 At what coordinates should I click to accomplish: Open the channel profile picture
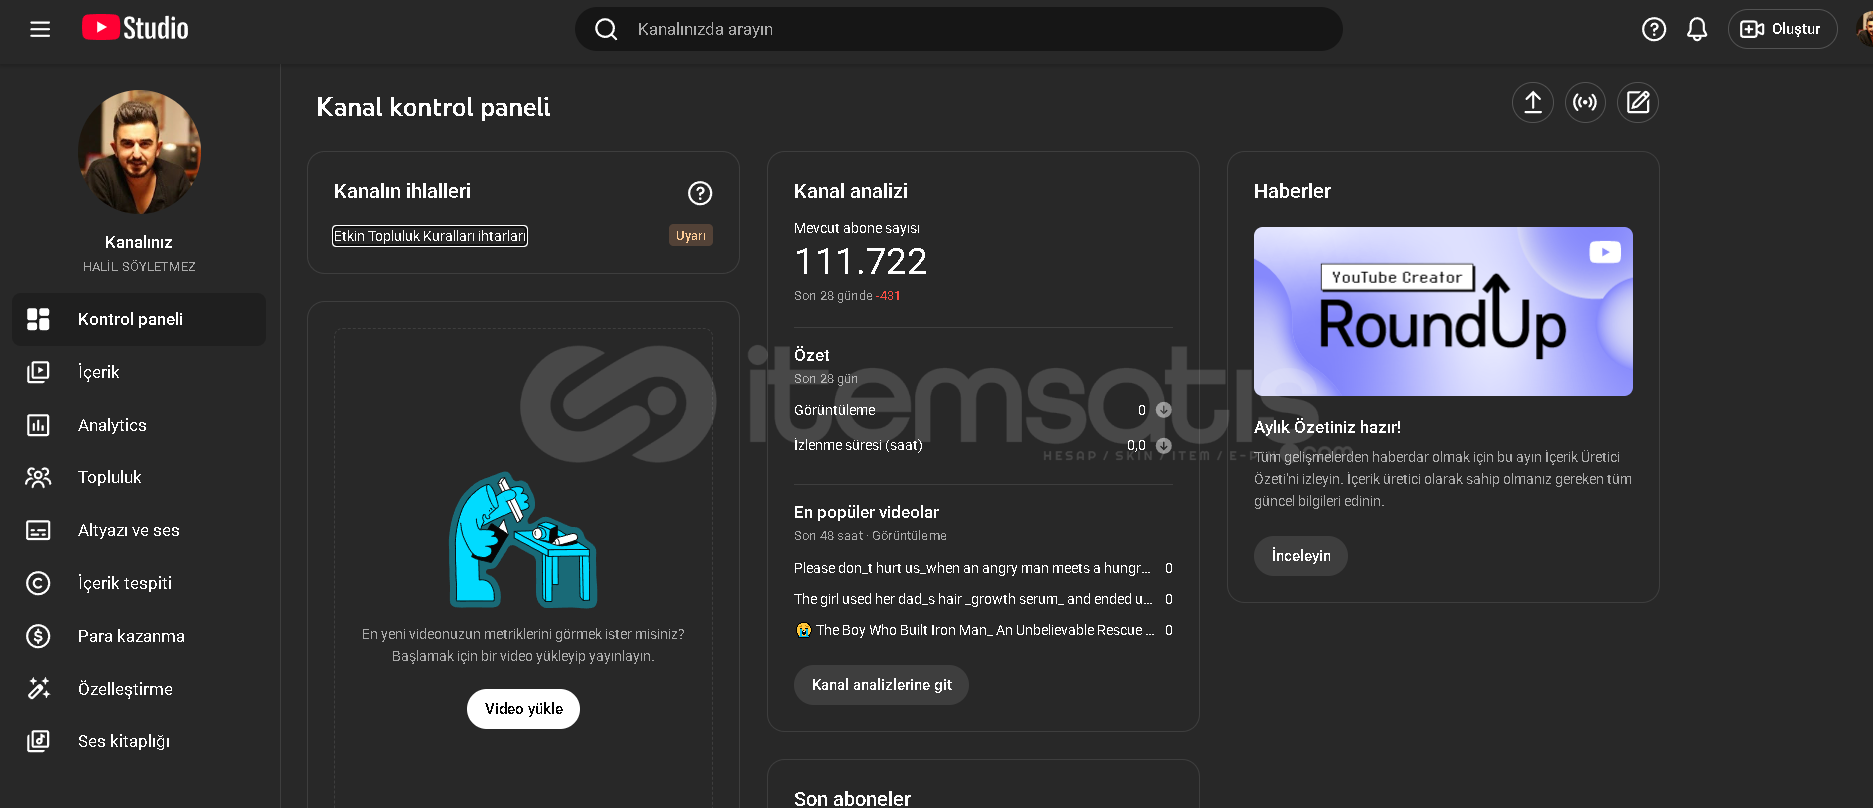click(139, 152)
